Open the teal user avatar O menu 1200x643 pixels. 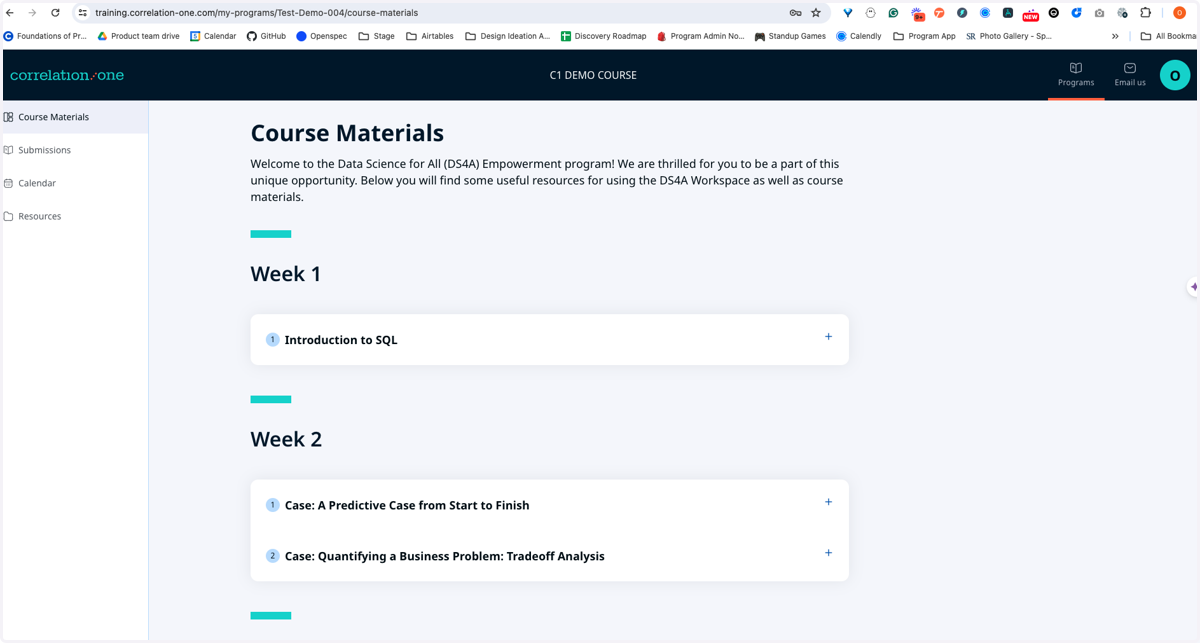1175,75
